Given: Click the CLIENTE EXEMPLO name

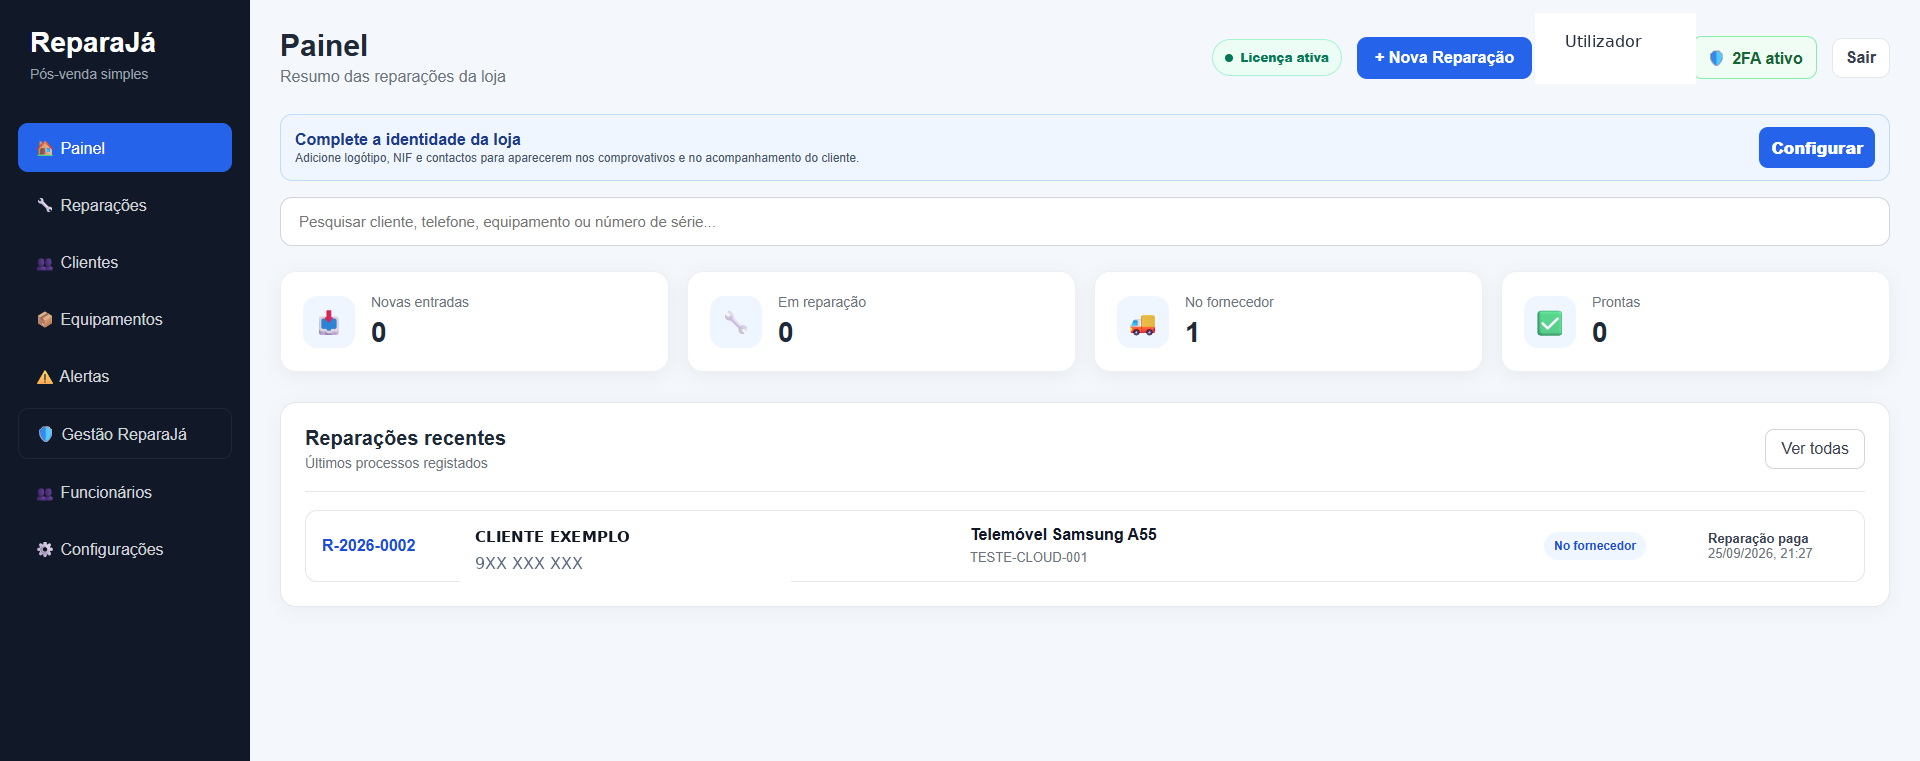Looking at the screenshot, I should point(552,537).
